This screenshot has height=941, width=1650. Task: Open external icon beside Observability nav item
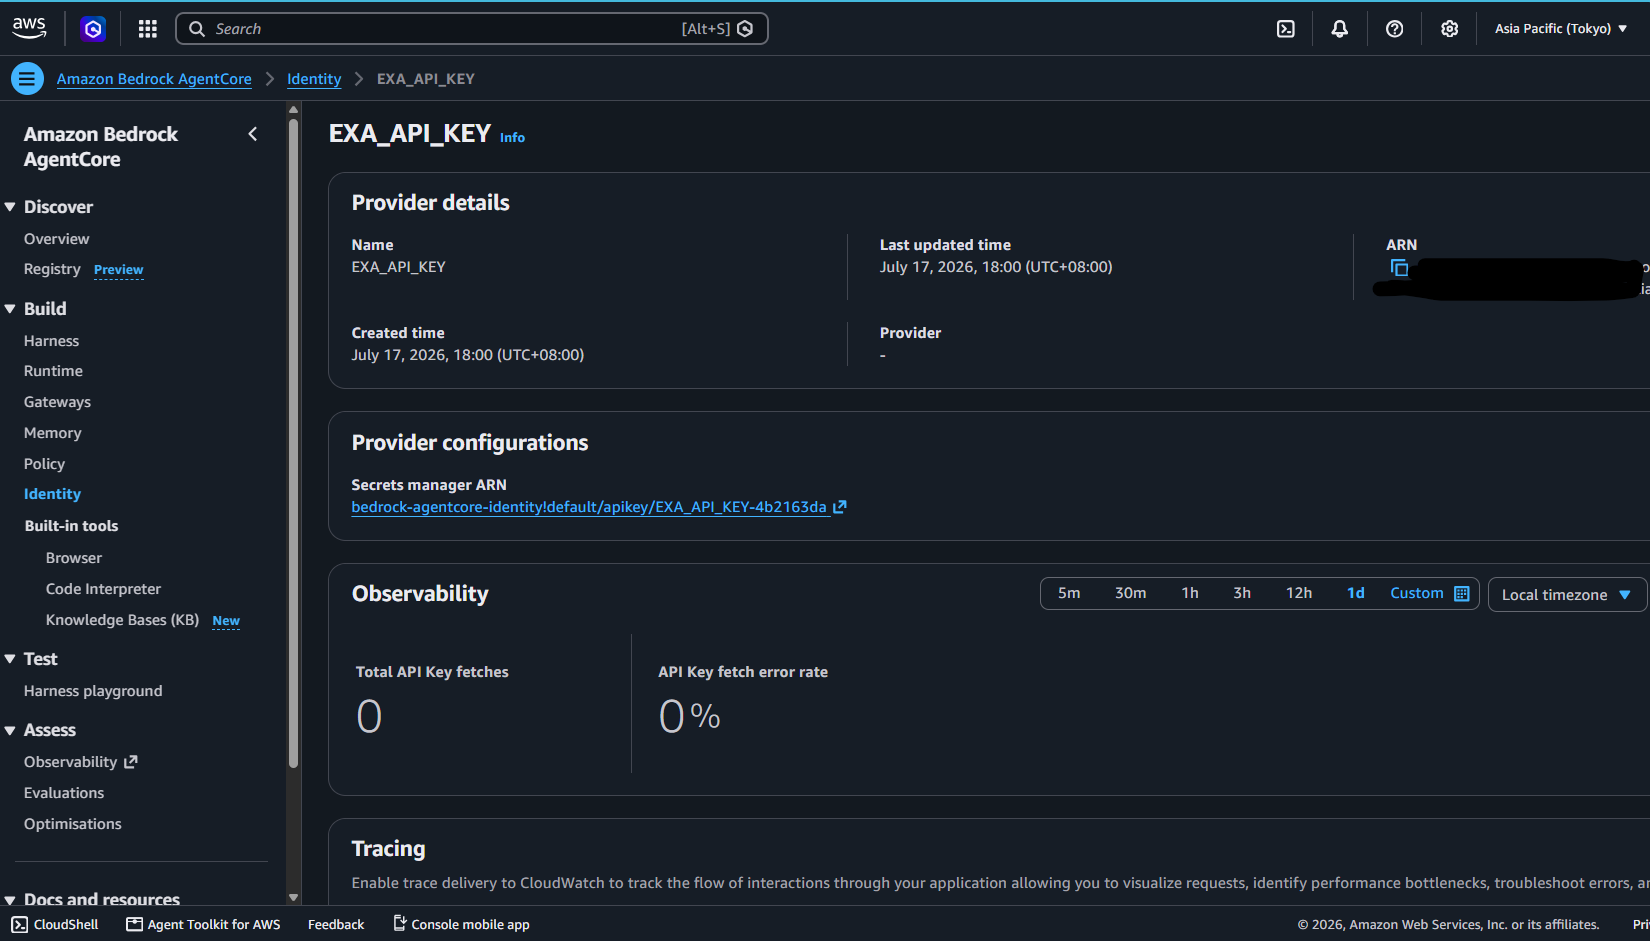click(x=131, y=762)
